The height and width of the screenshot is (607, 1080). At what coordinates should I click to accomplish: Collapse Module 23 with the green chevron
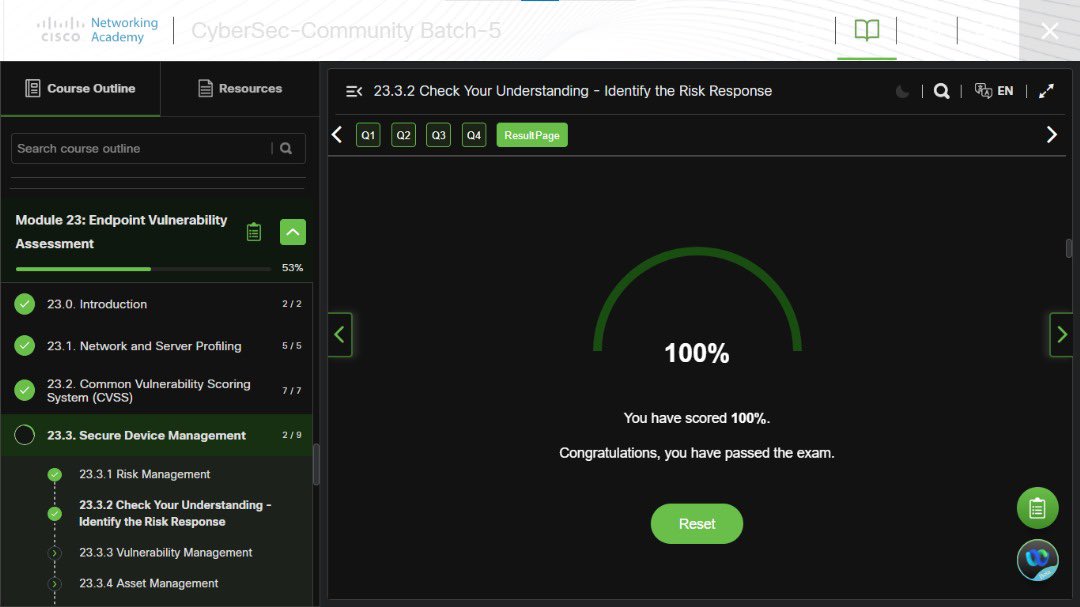(x=293, y=232)
